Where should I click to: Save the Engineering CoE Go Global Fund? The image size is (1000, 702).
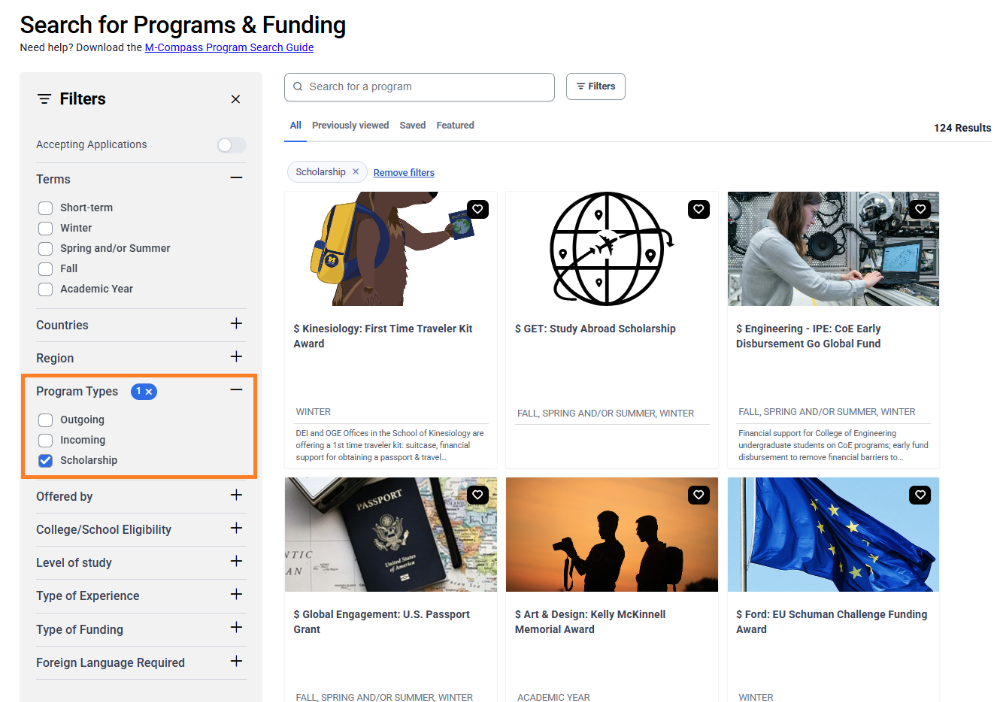[x=920, y=209]
